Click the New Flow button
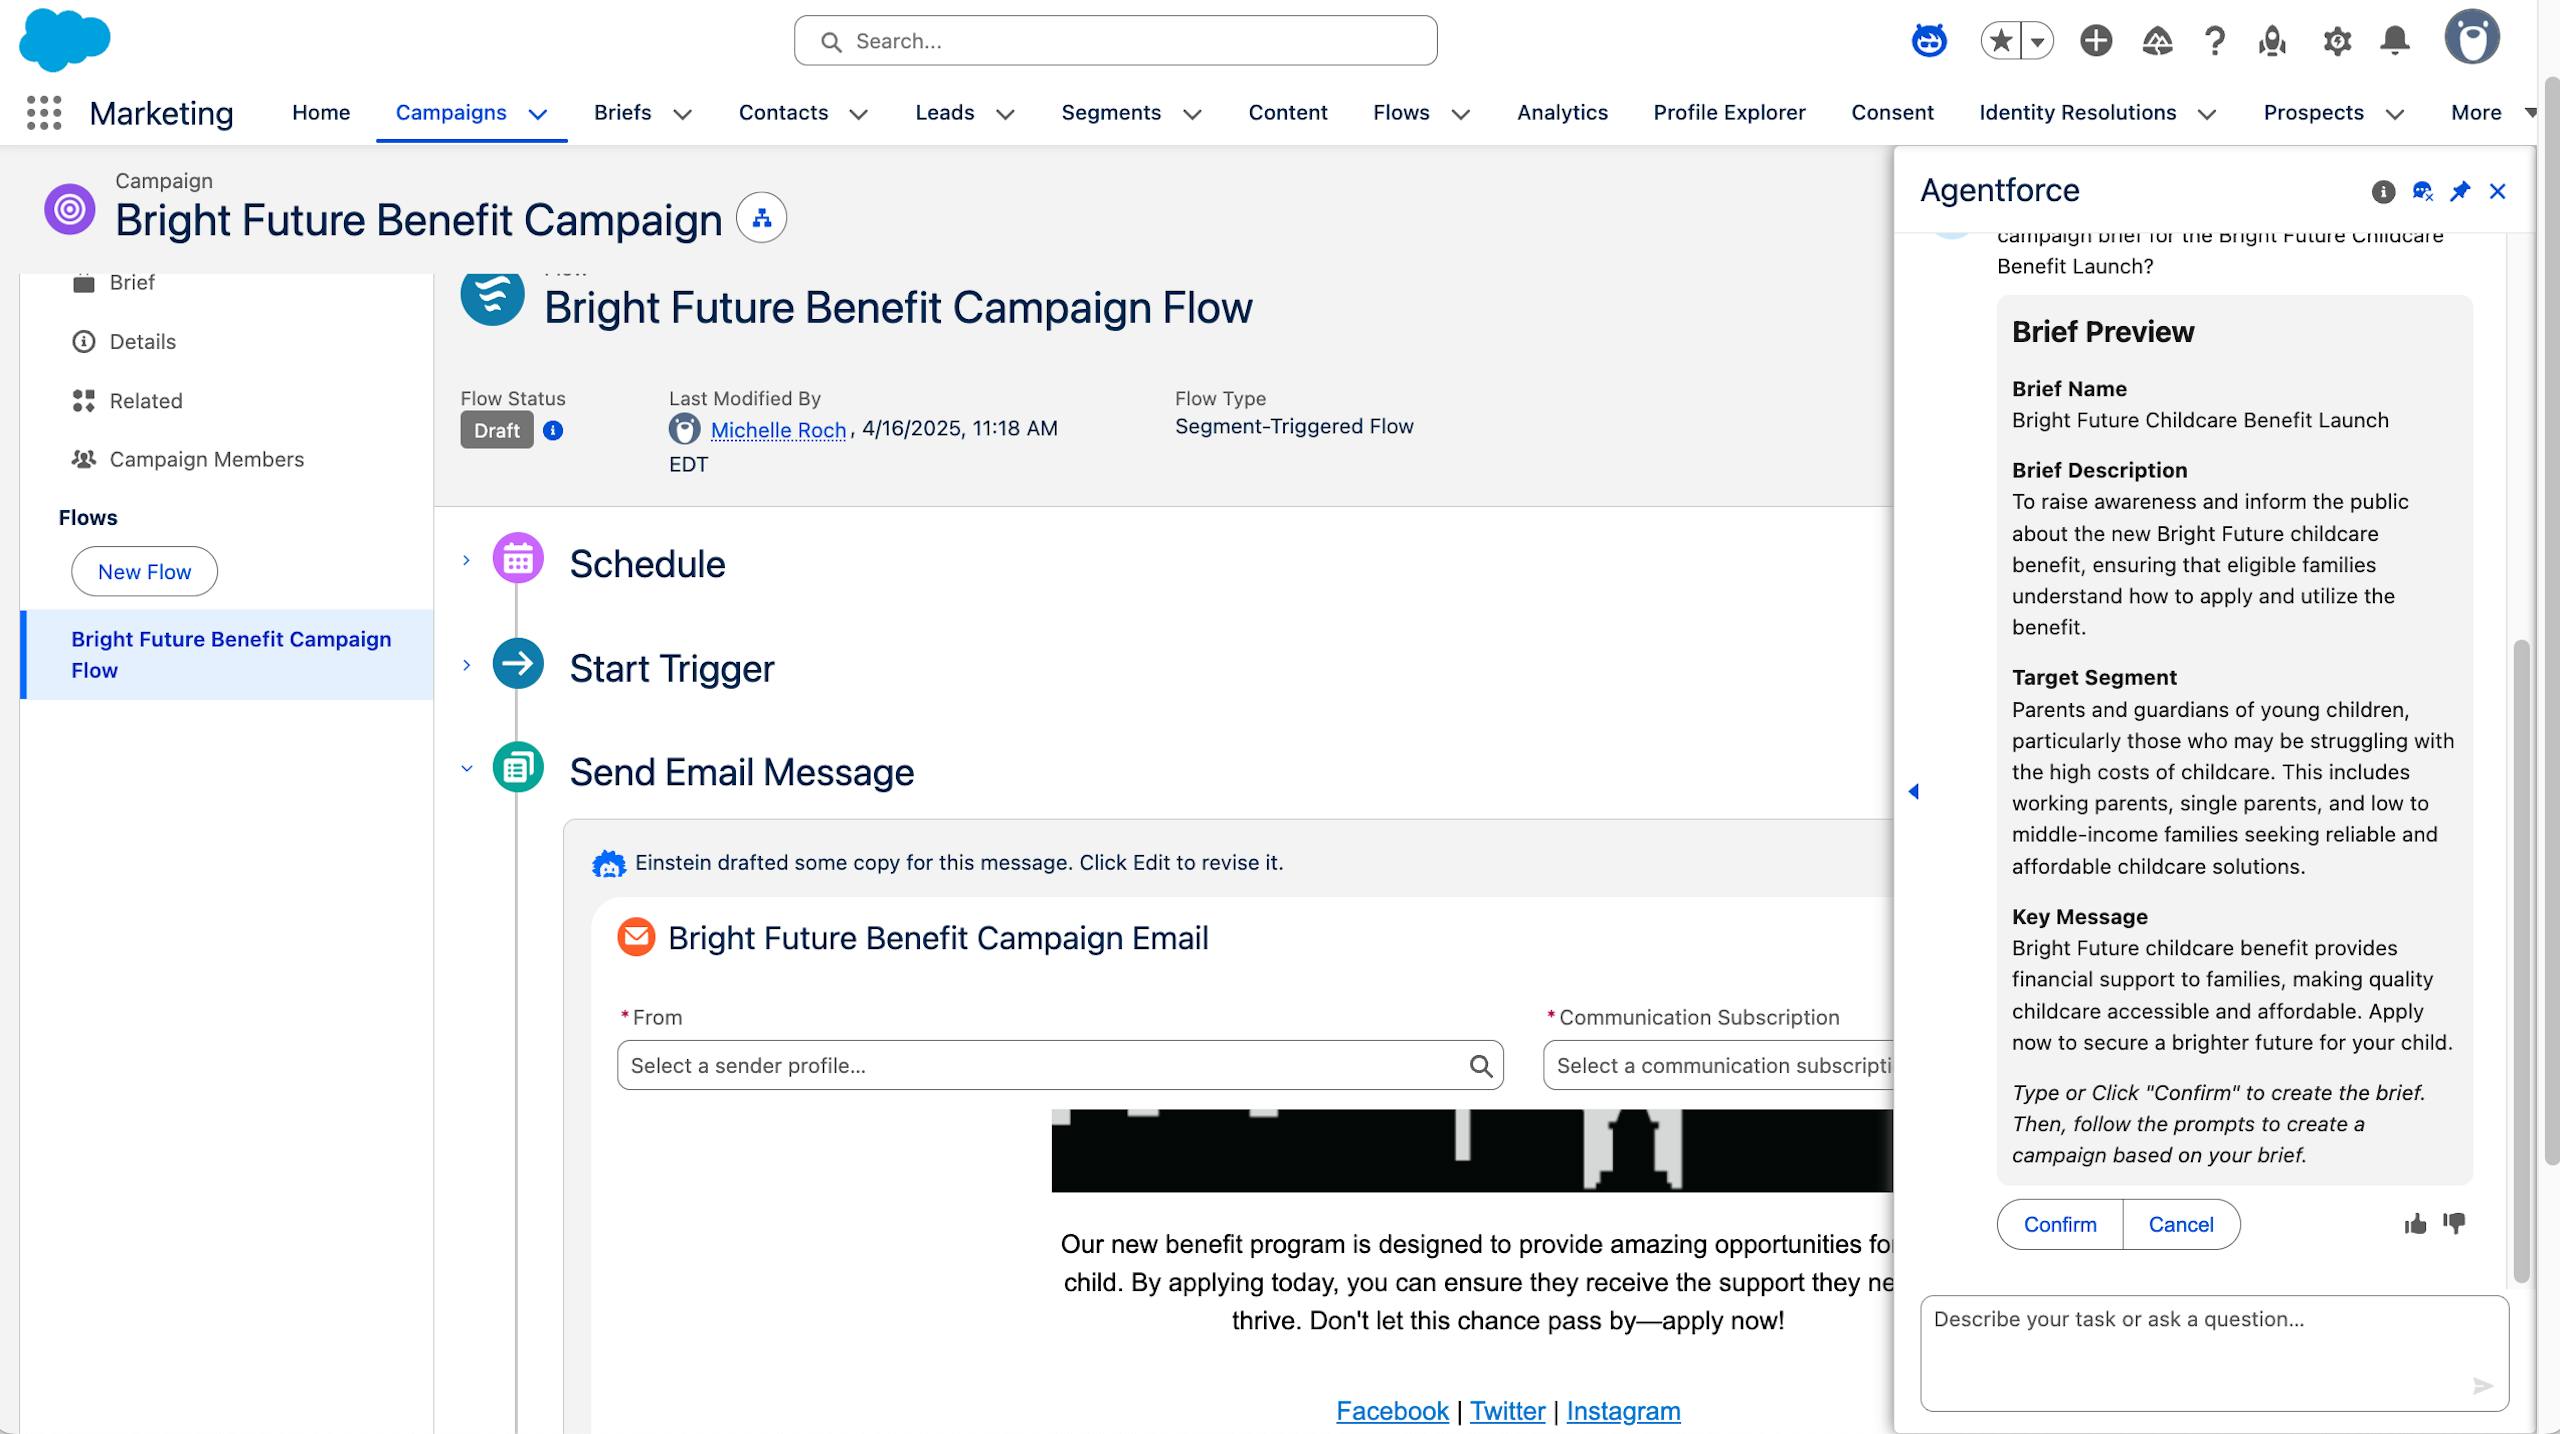 tap(144, 572)
